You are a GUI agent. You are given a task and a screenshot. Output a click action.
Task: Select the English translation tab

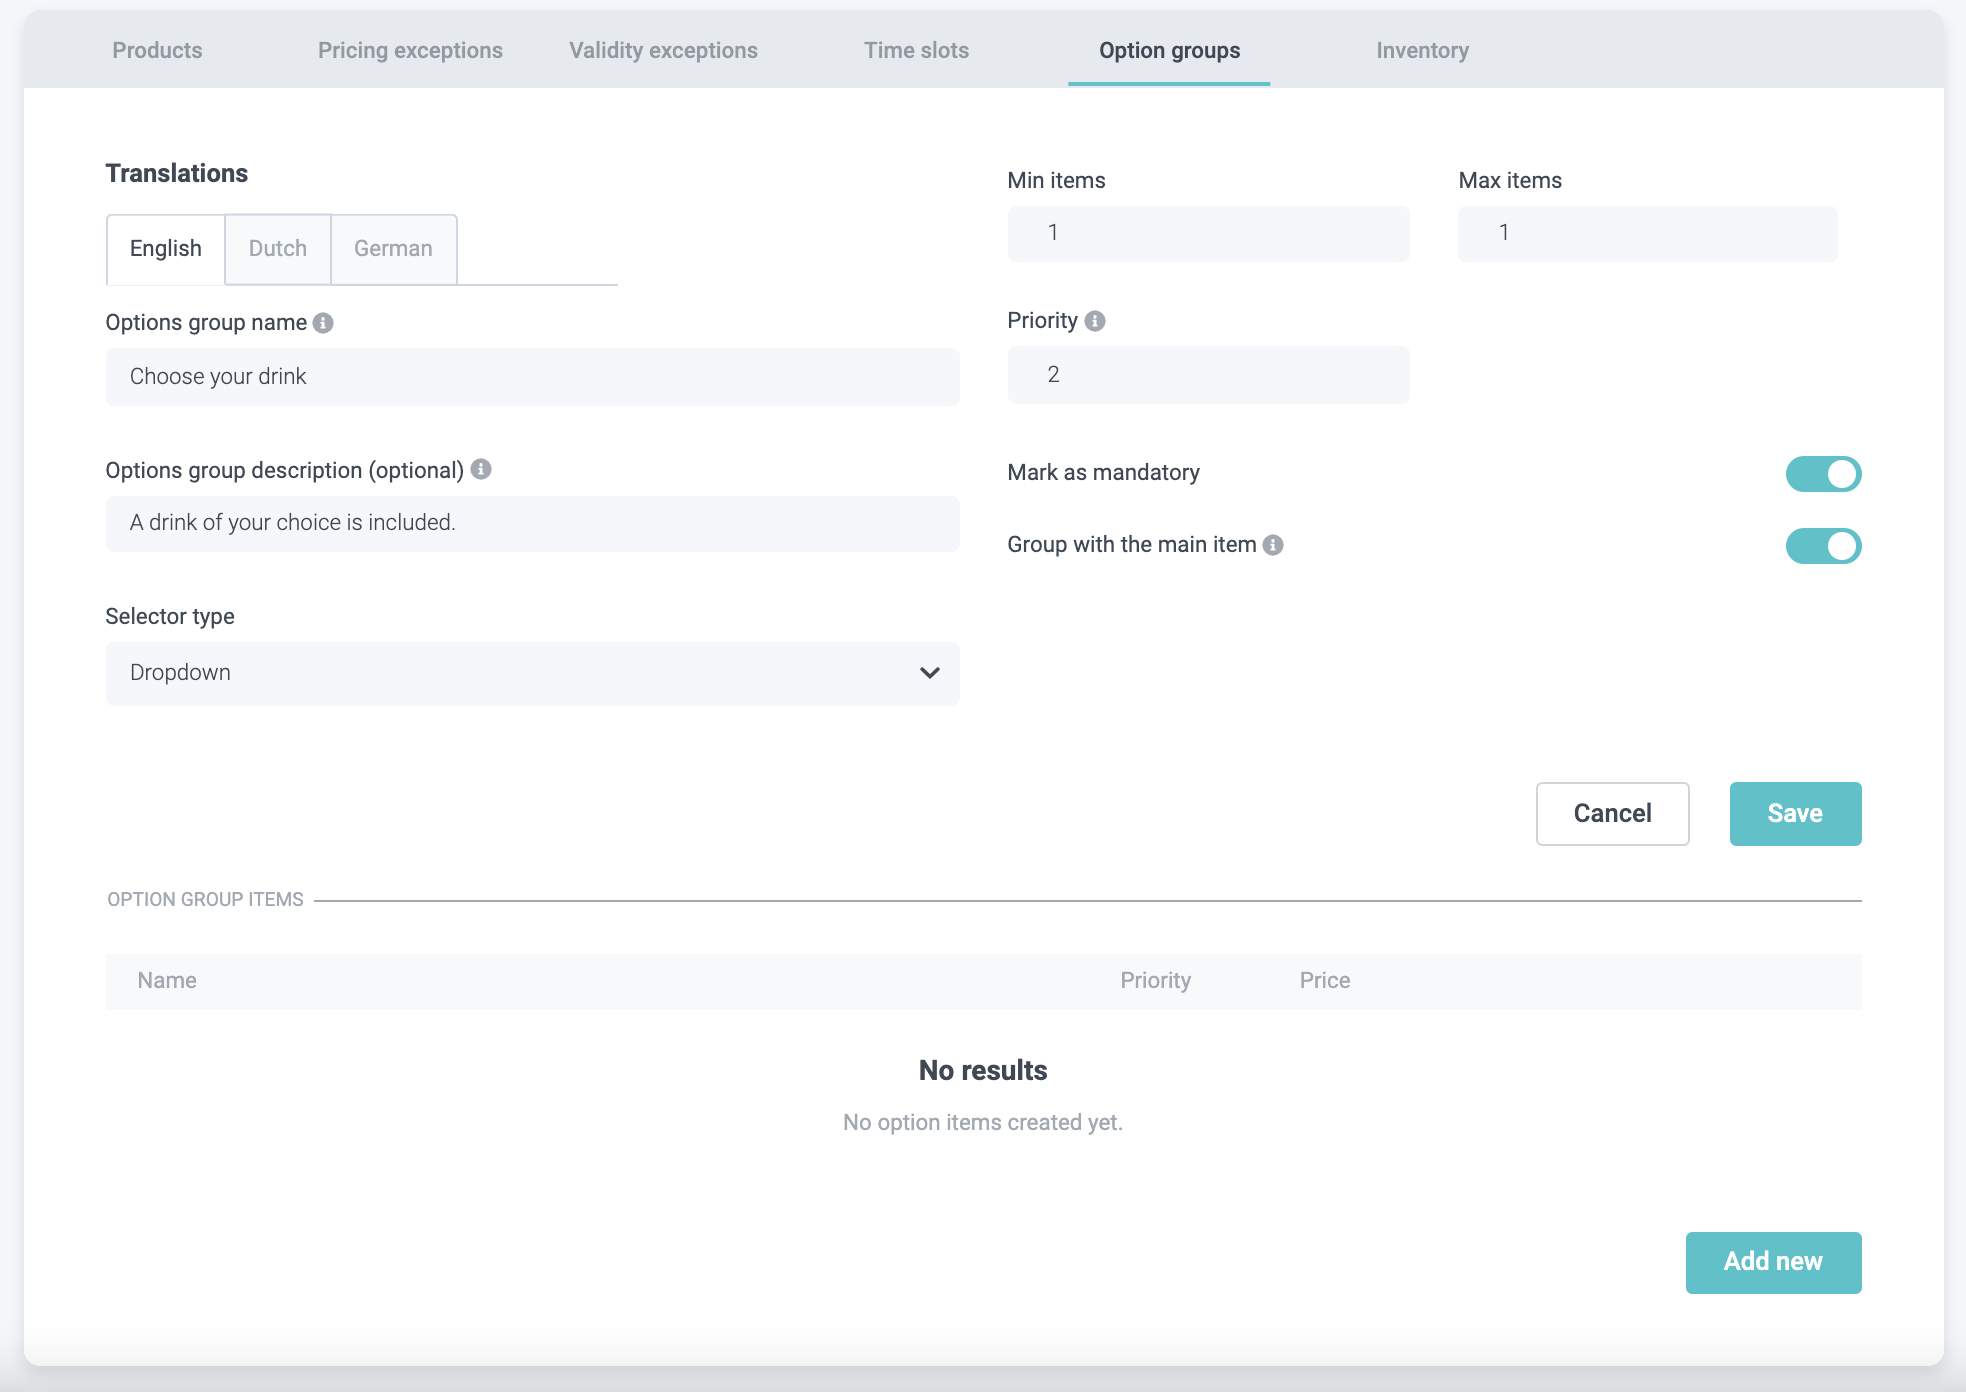point(166,249)
